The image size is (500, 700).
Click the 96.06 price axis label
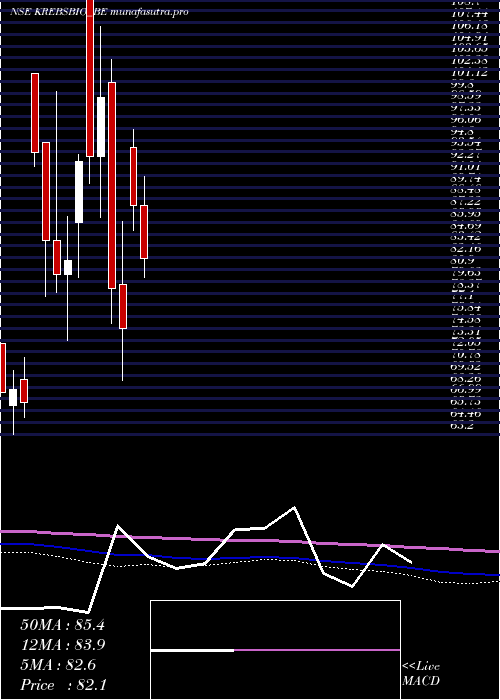tap(467, 120)
